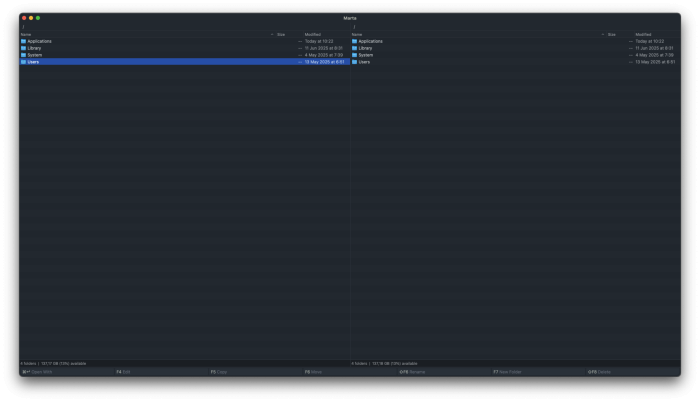This screenshot has width=700, height=402.
Task: Click the Users folder icon in right pane
Action: [355, 62]
